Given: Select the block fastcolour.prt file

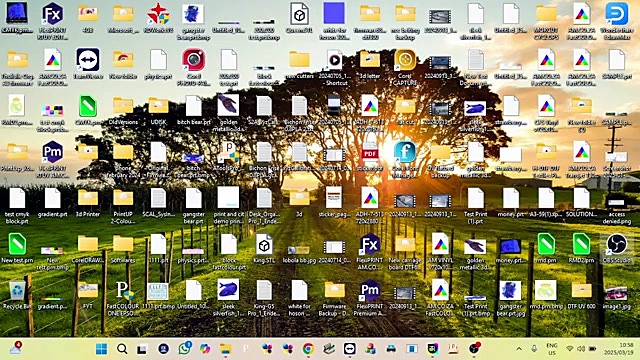Looking at the screenshot, I should click(x=229, y=244).
